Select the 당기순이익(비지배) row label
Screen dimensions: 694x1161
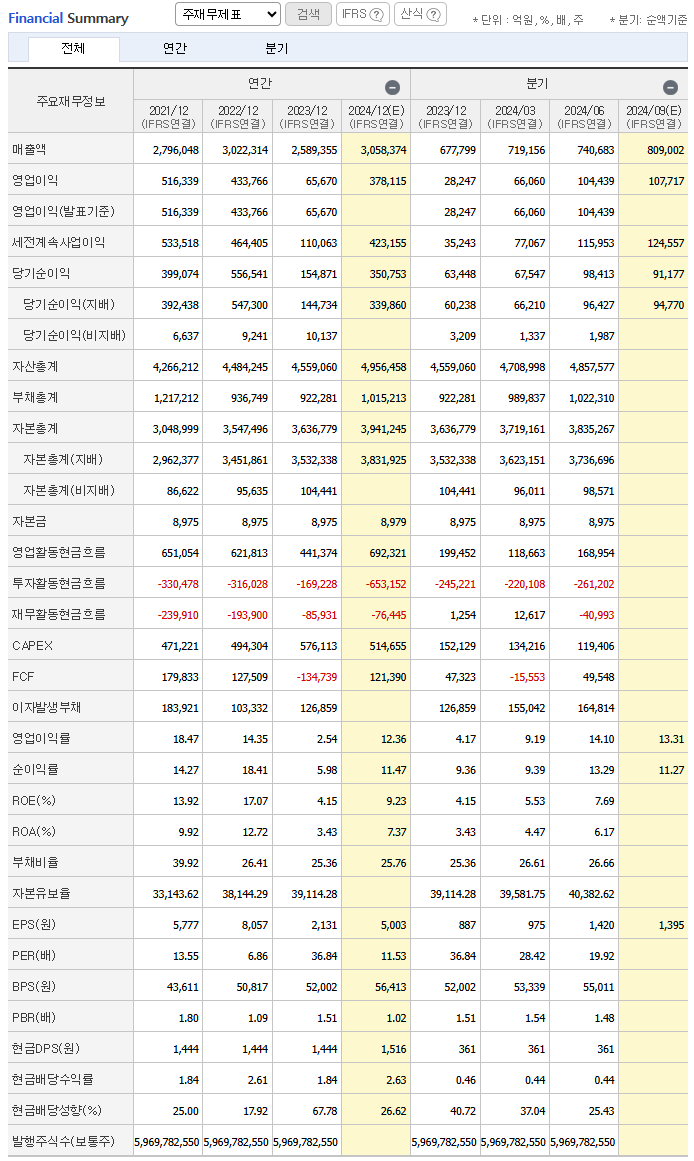pos(74,335)
